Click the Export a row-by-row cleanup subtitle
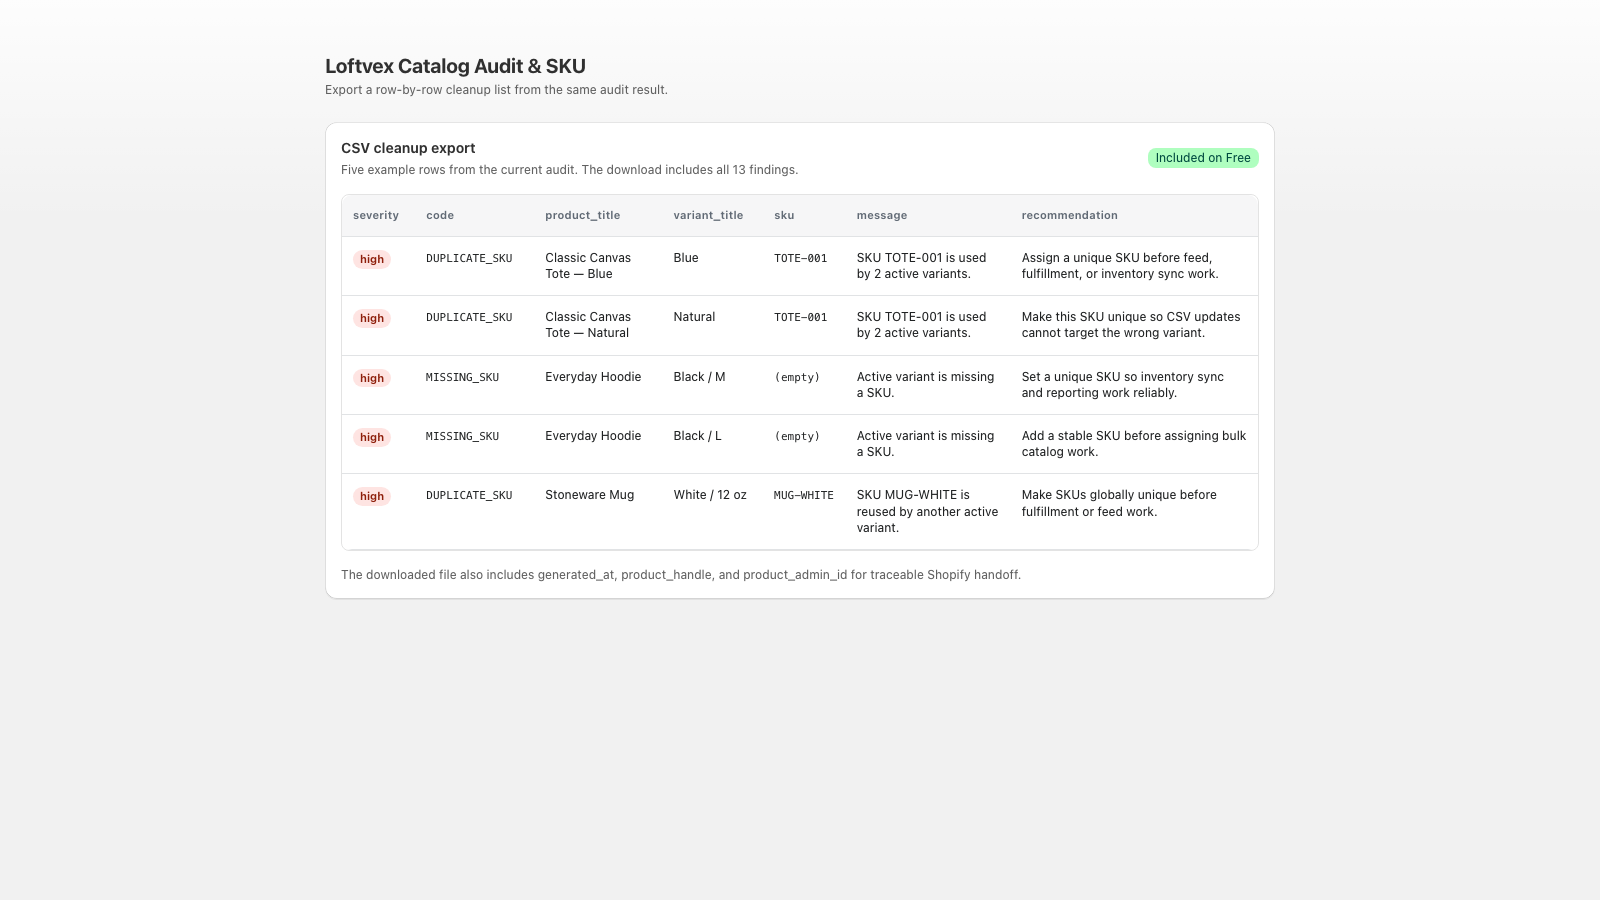The image size is (1600, 900). point(496,90)
